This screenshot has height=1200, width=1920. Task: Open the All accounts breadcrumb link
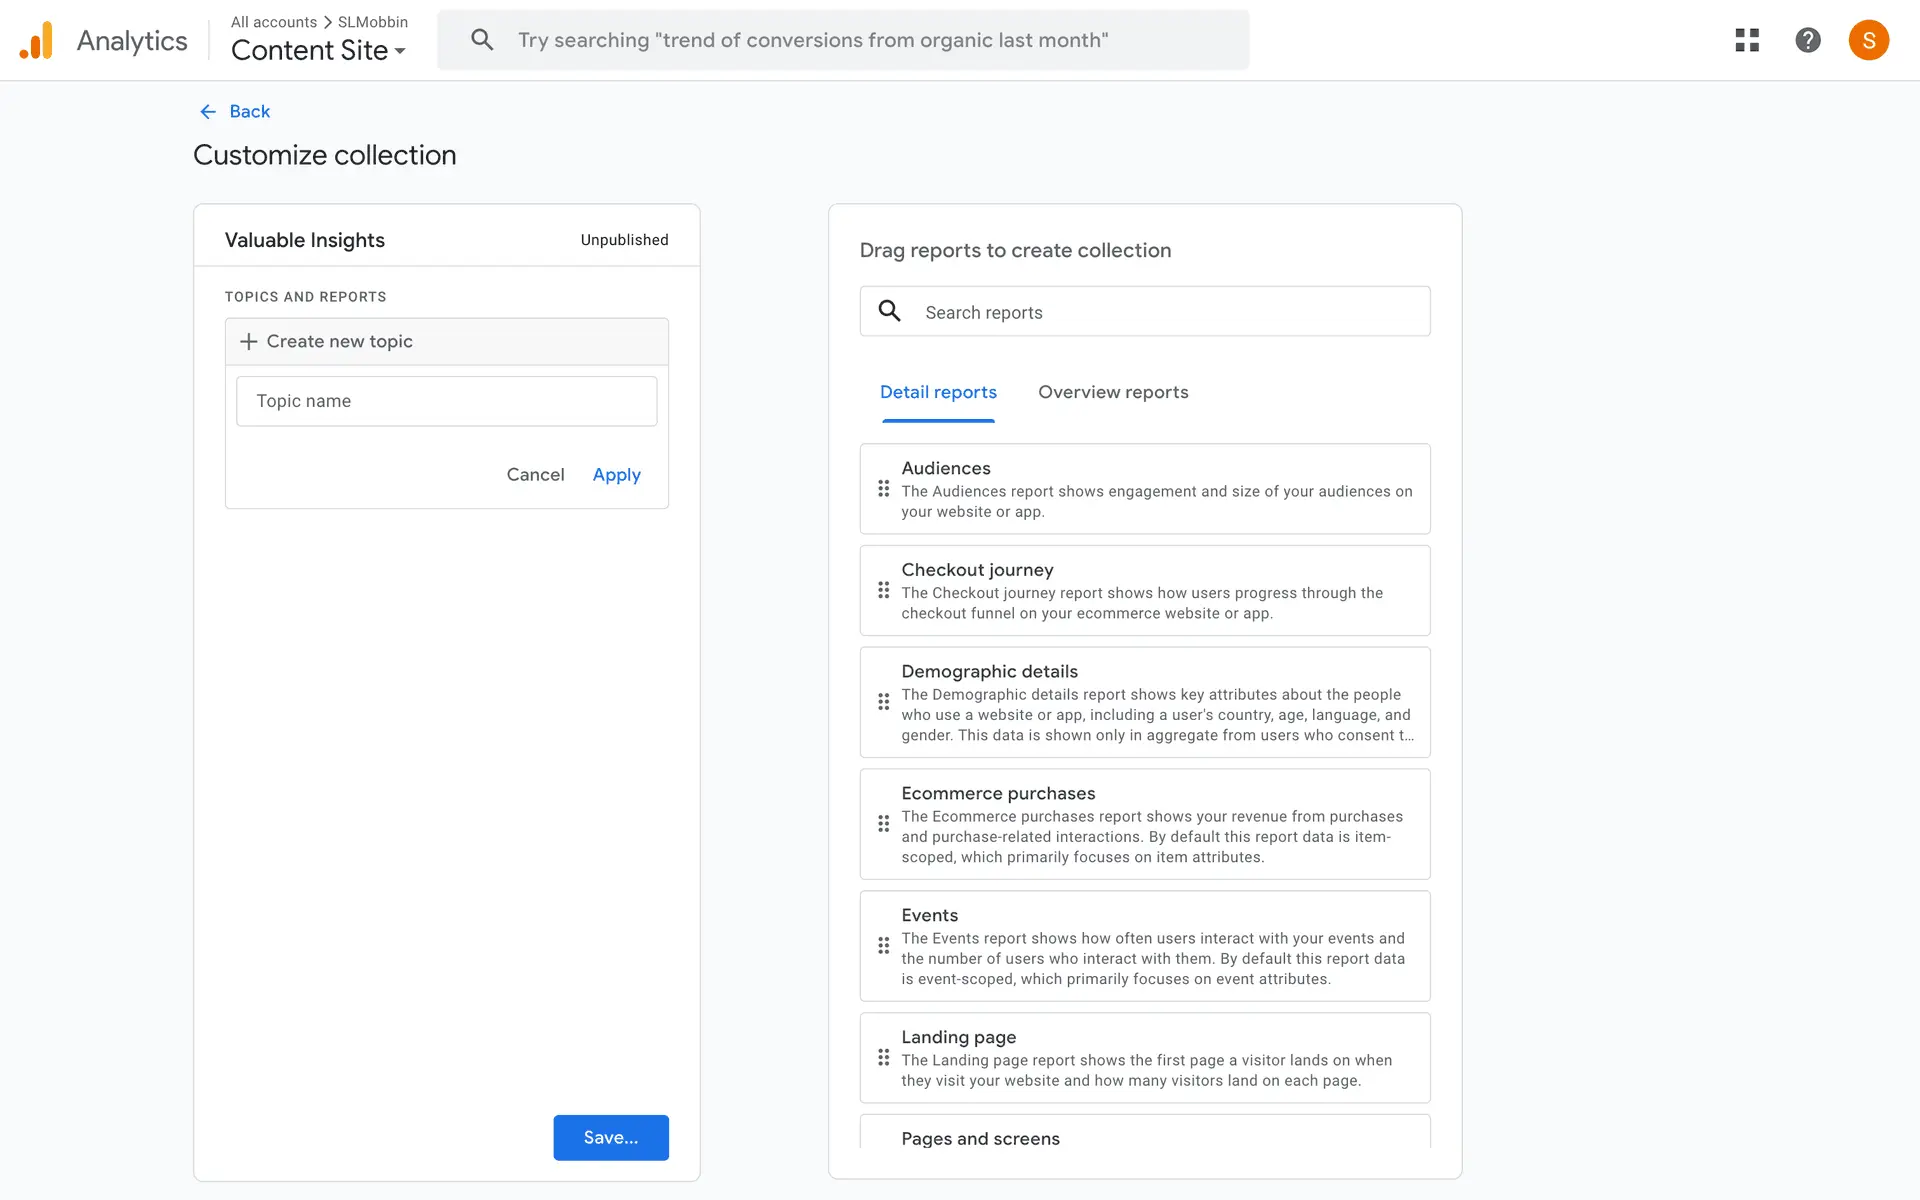click(x=273, y=22)
